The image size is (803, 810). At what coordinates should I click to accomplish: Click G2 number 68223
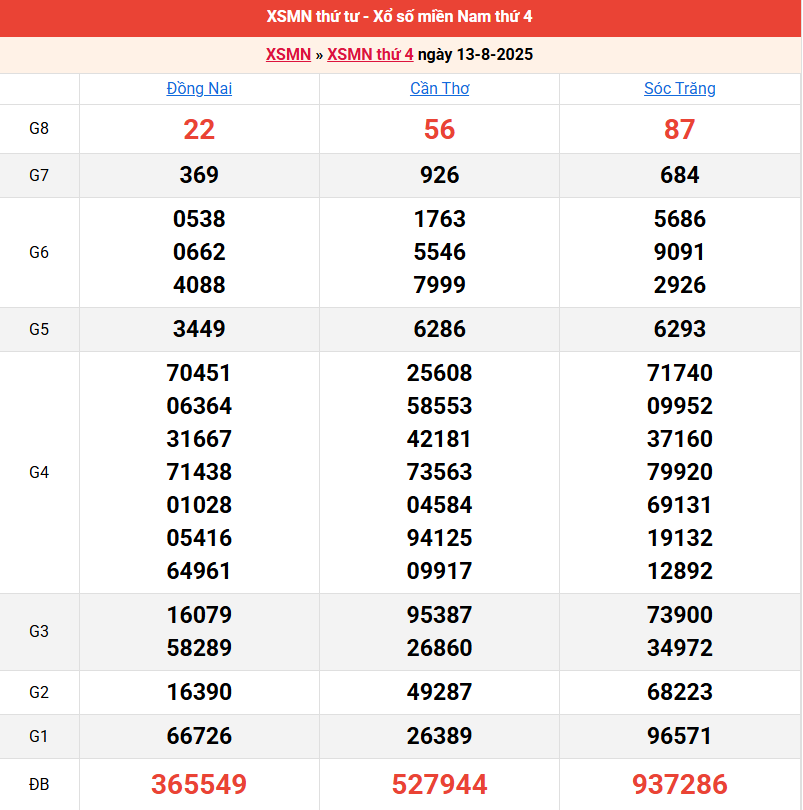(x=680, y=692)
